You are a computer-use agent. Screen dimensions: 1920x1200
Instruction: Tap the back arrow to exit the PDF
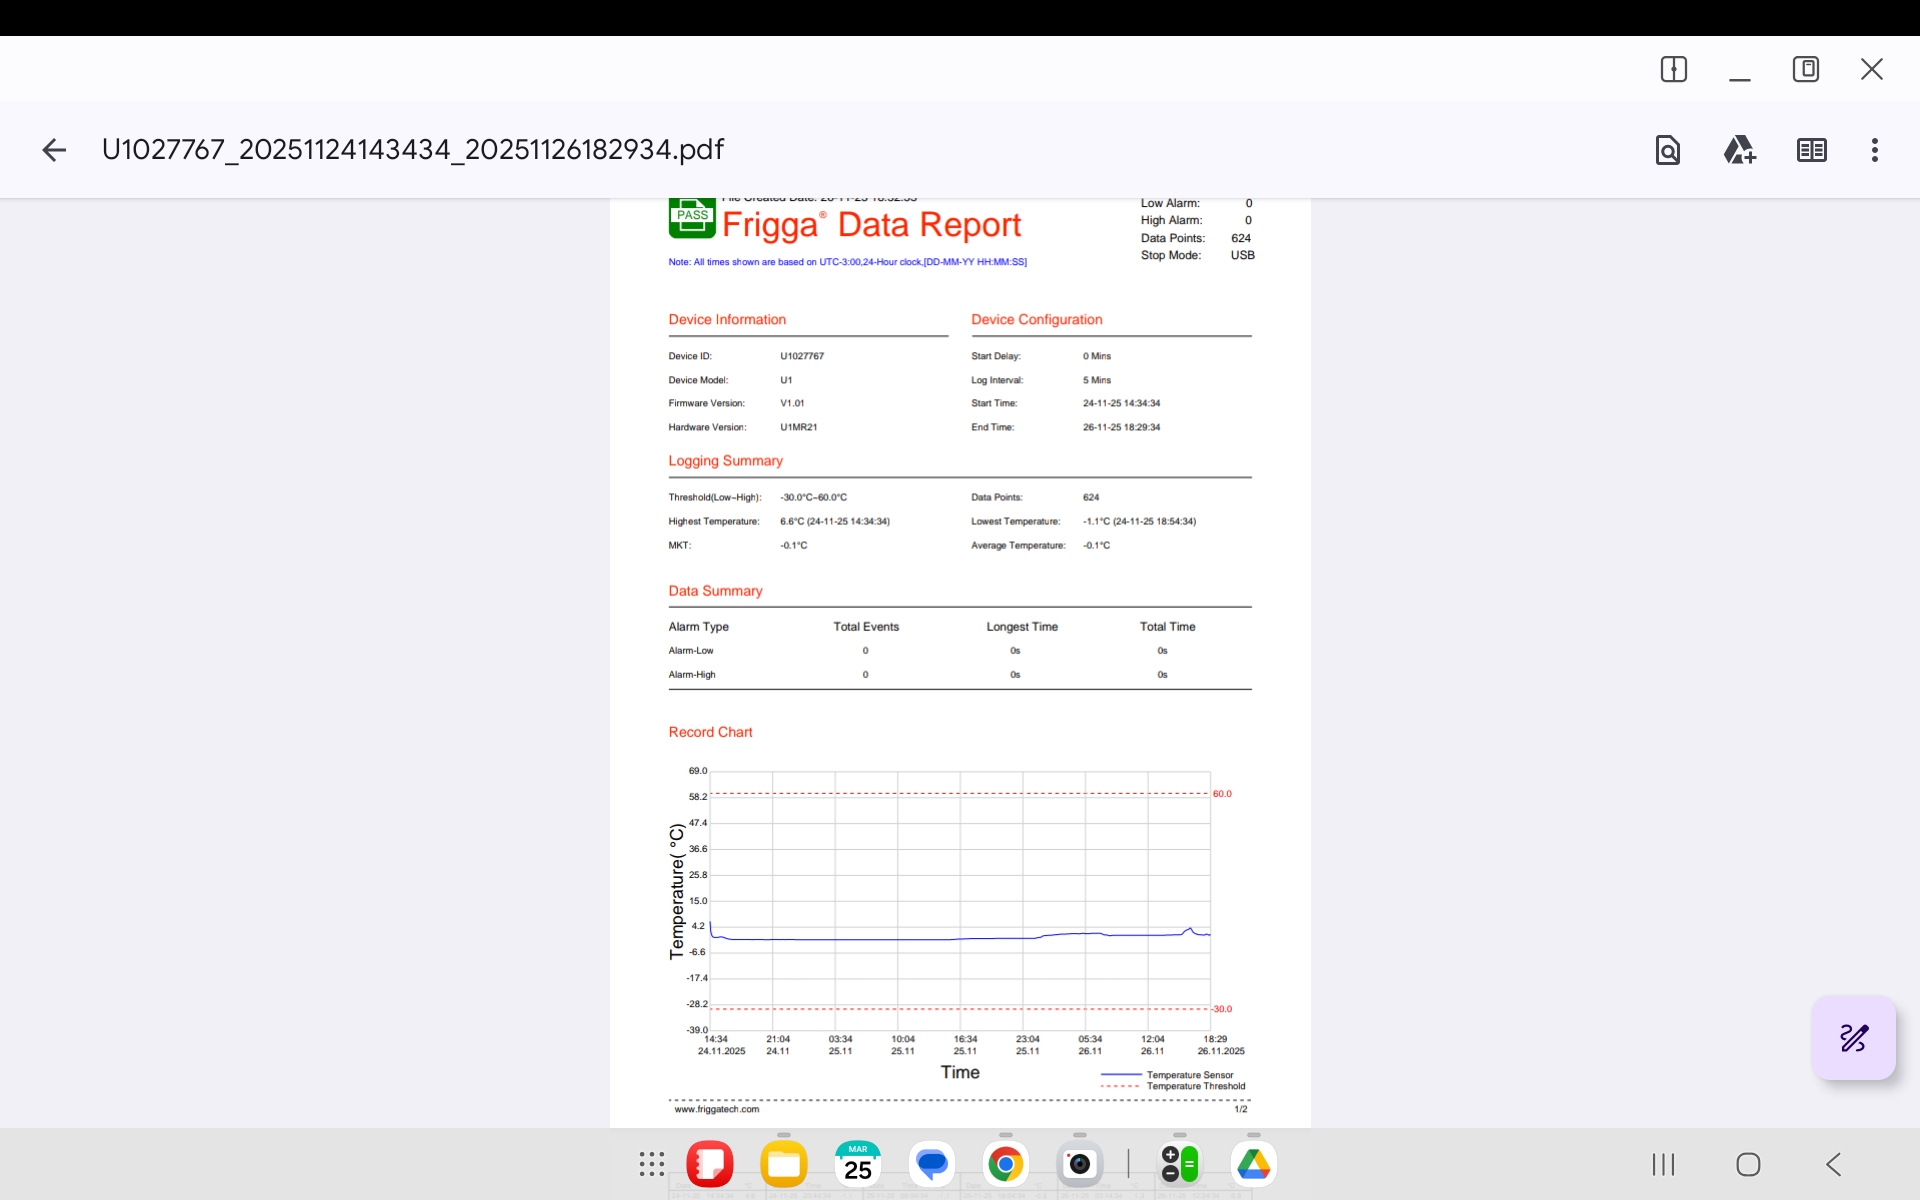[54, 150]
